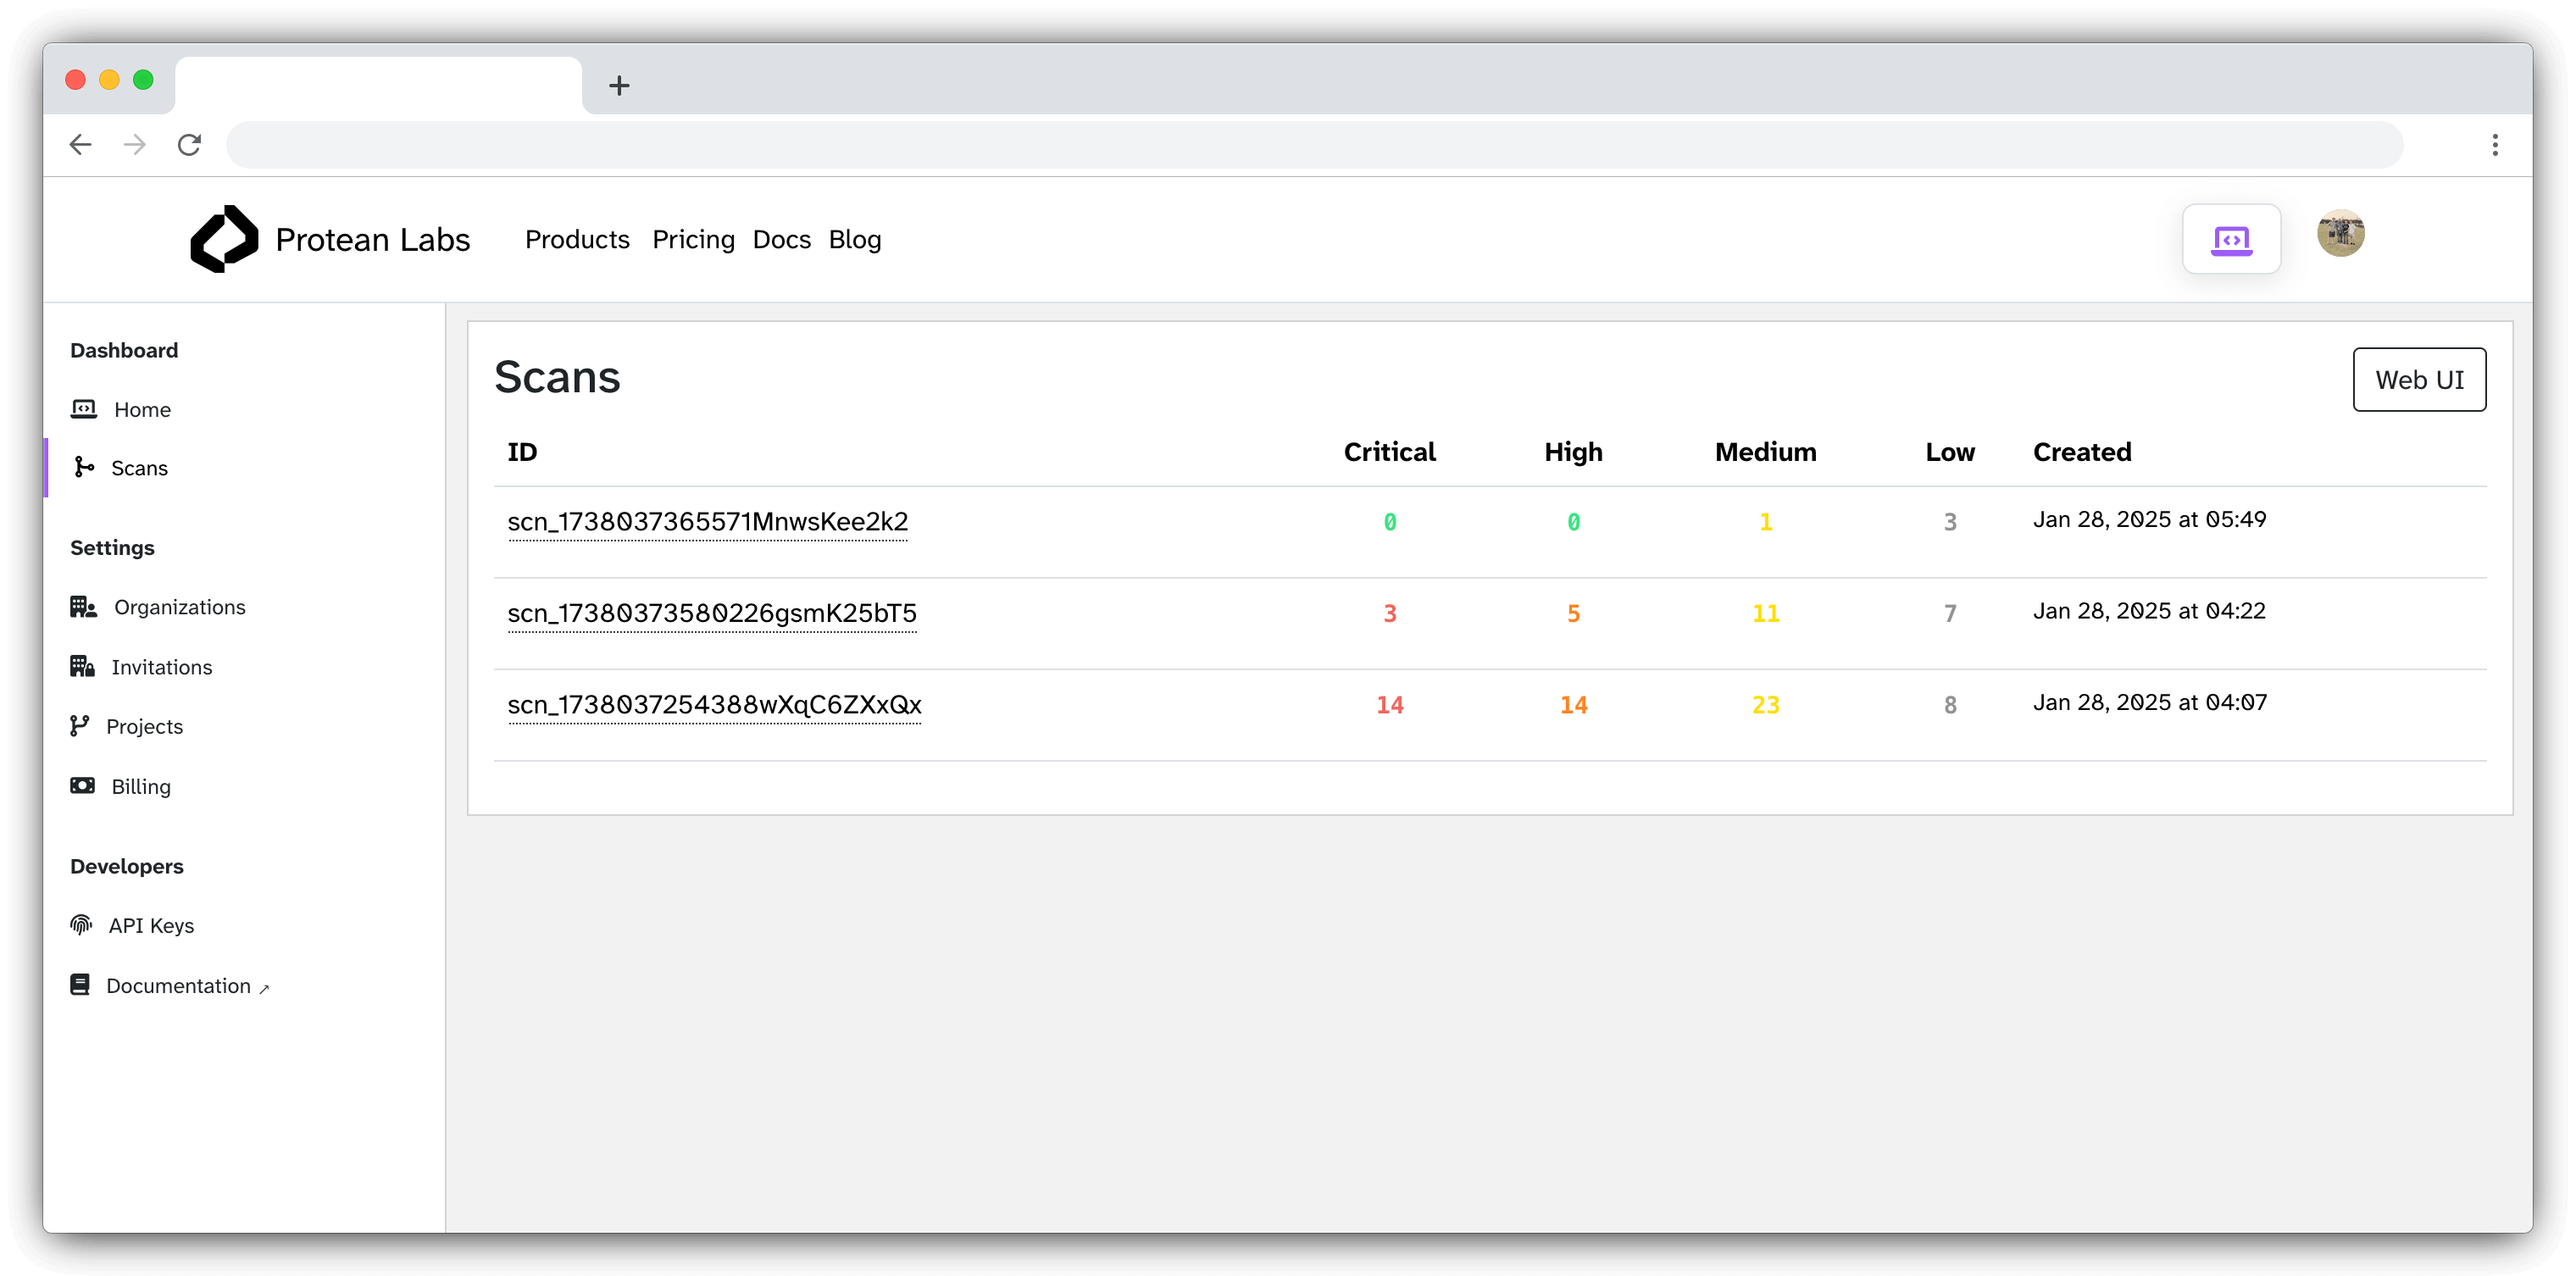Image resolution: width=2576 pixels, height=1276 pixels.
Task: Open the Products navigation menu
Action: coord(577,240)
